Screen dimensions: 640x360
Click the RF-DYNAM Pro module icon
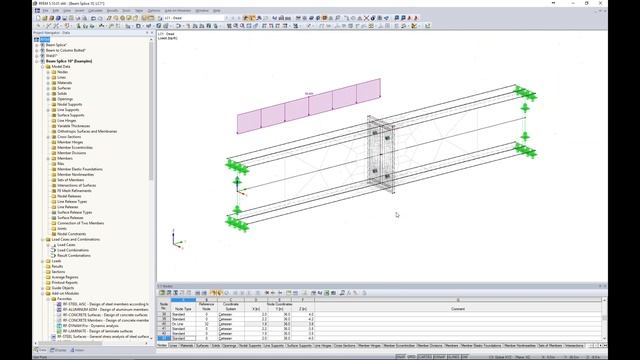coord(59,326)
